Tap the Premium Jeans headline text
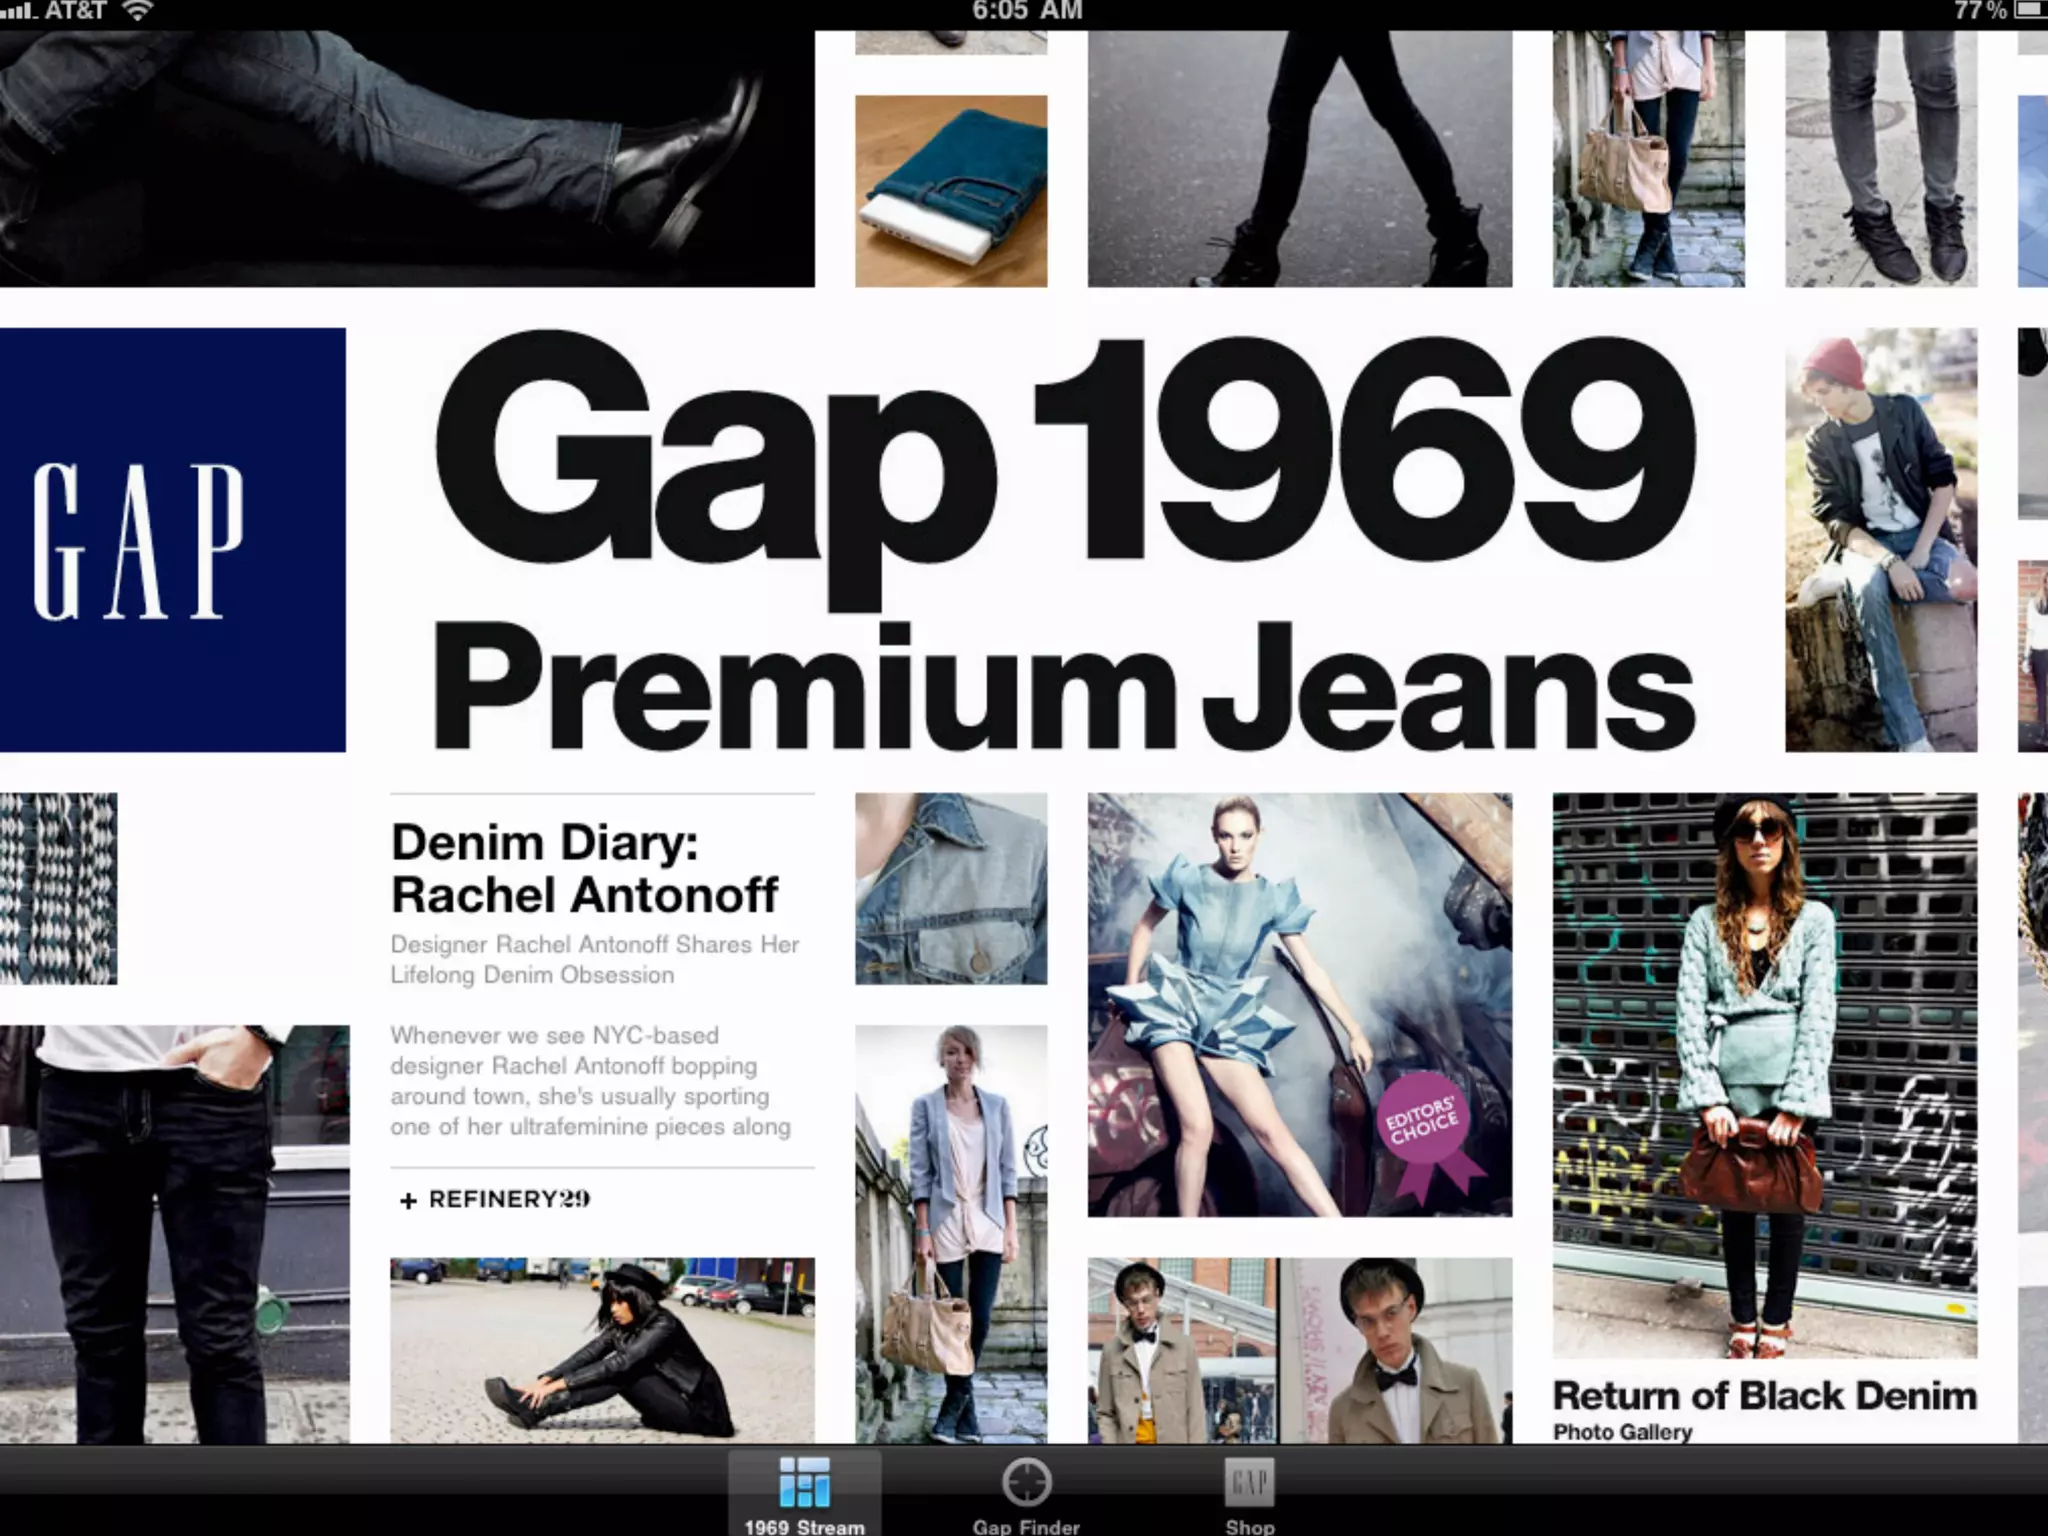This screenshot has width=2048, height=1536. tap(1064, 688)
